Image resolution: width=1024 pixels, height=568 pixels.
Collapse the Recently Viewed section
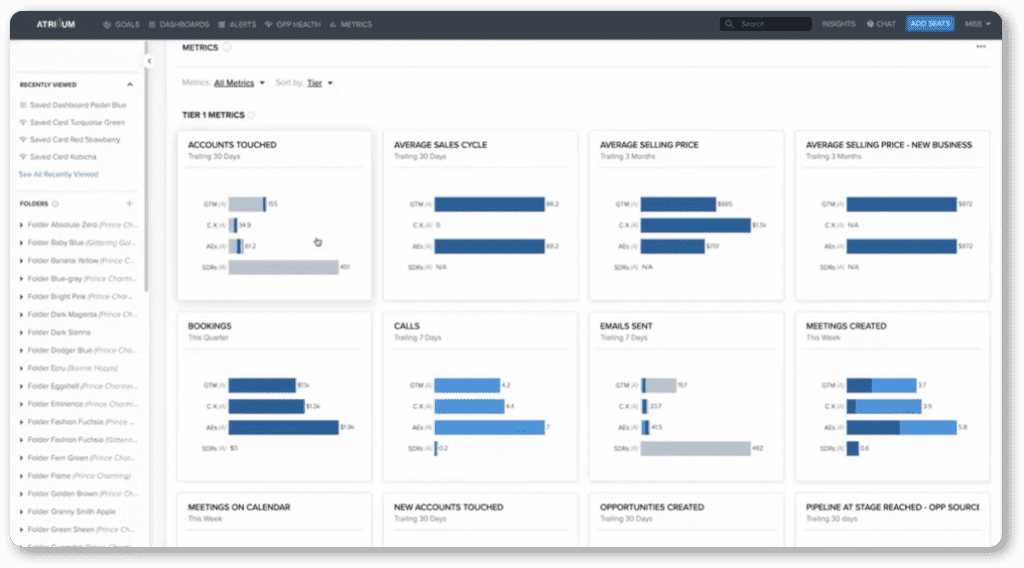point(129,85)
